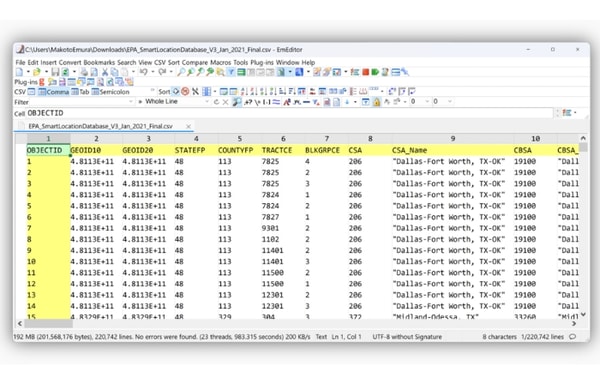Click the horizontal scrollbar right arrow

tap(574, 324)
